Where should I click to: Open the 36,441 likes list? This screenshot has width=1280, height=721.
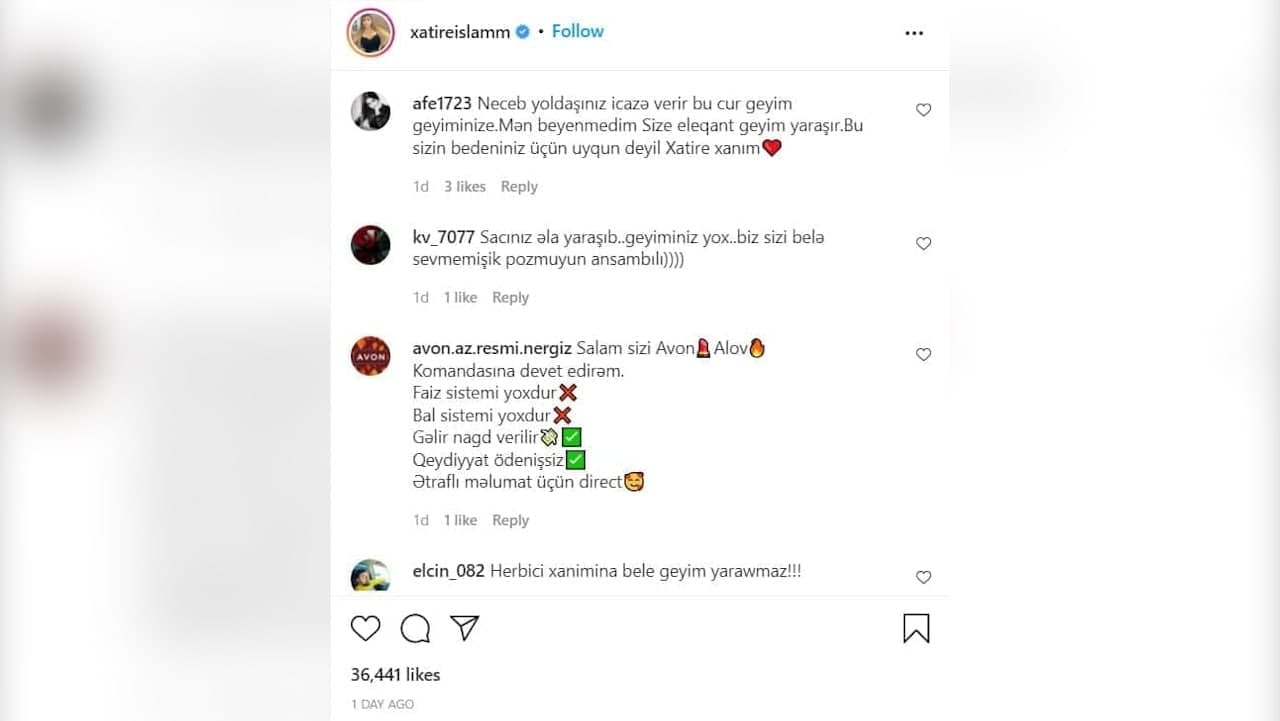click(395, 675)
